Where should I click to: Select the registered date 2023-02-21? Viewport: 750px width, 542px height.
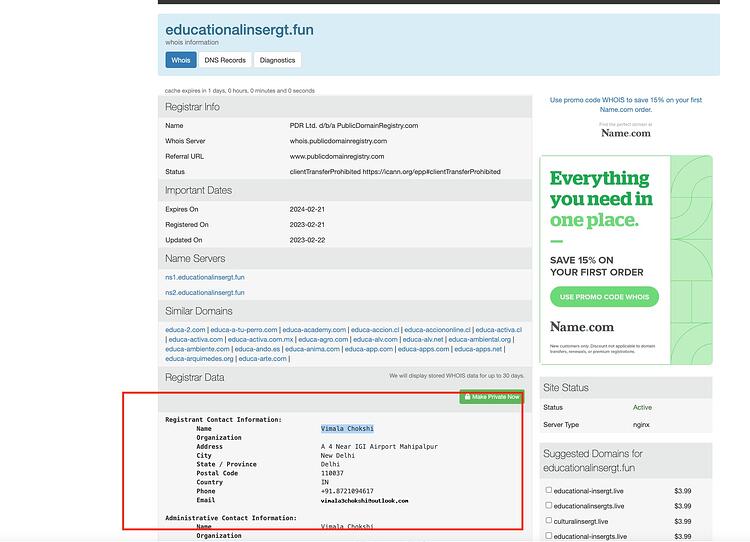coord(307,224)
